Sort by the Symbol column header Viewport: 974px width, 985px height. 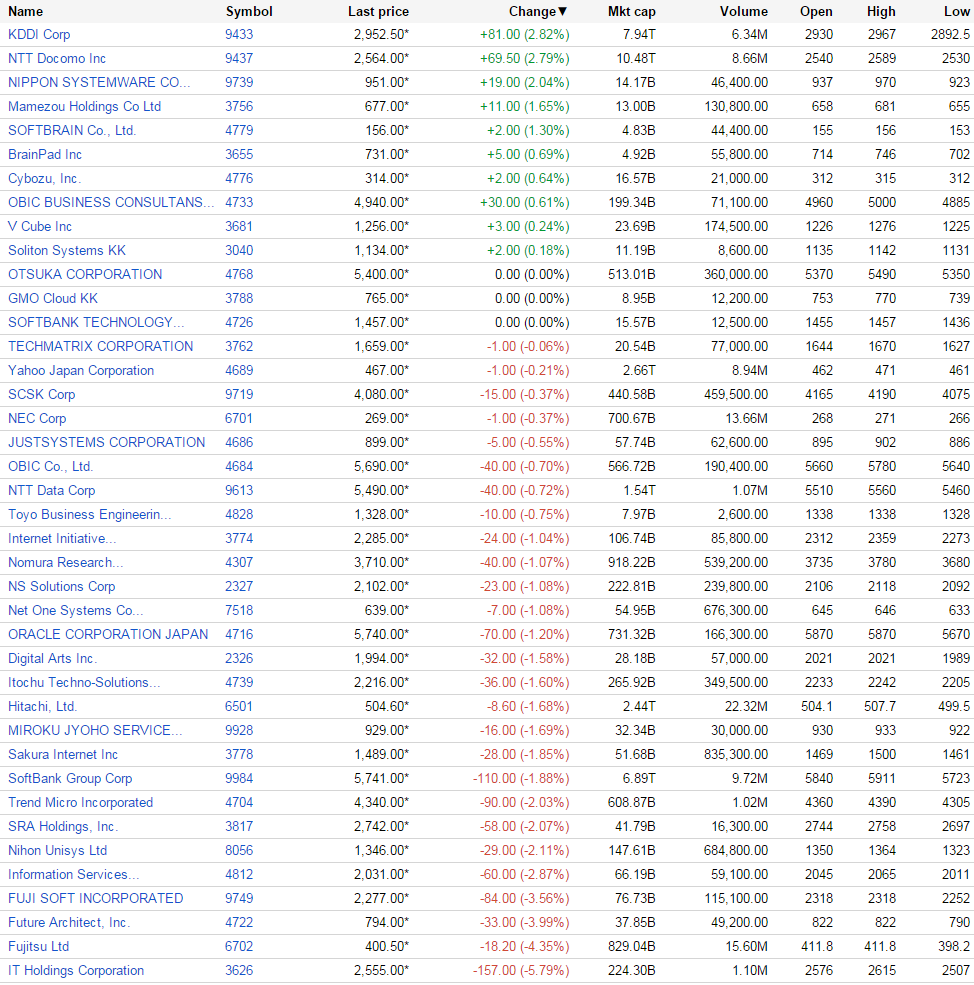click(x=249, y=11)
